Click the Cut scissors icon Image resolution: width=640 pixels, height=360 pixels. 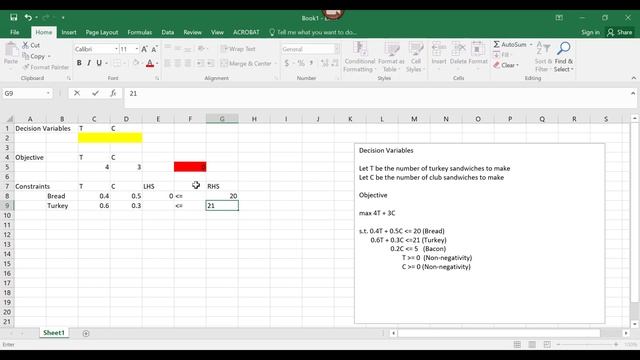pos(26,45)
